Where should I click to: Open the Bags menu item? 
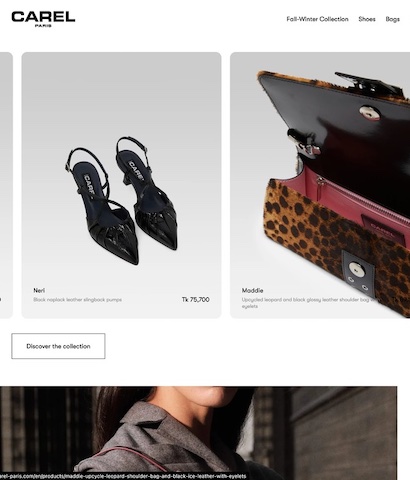pos(393,19)
